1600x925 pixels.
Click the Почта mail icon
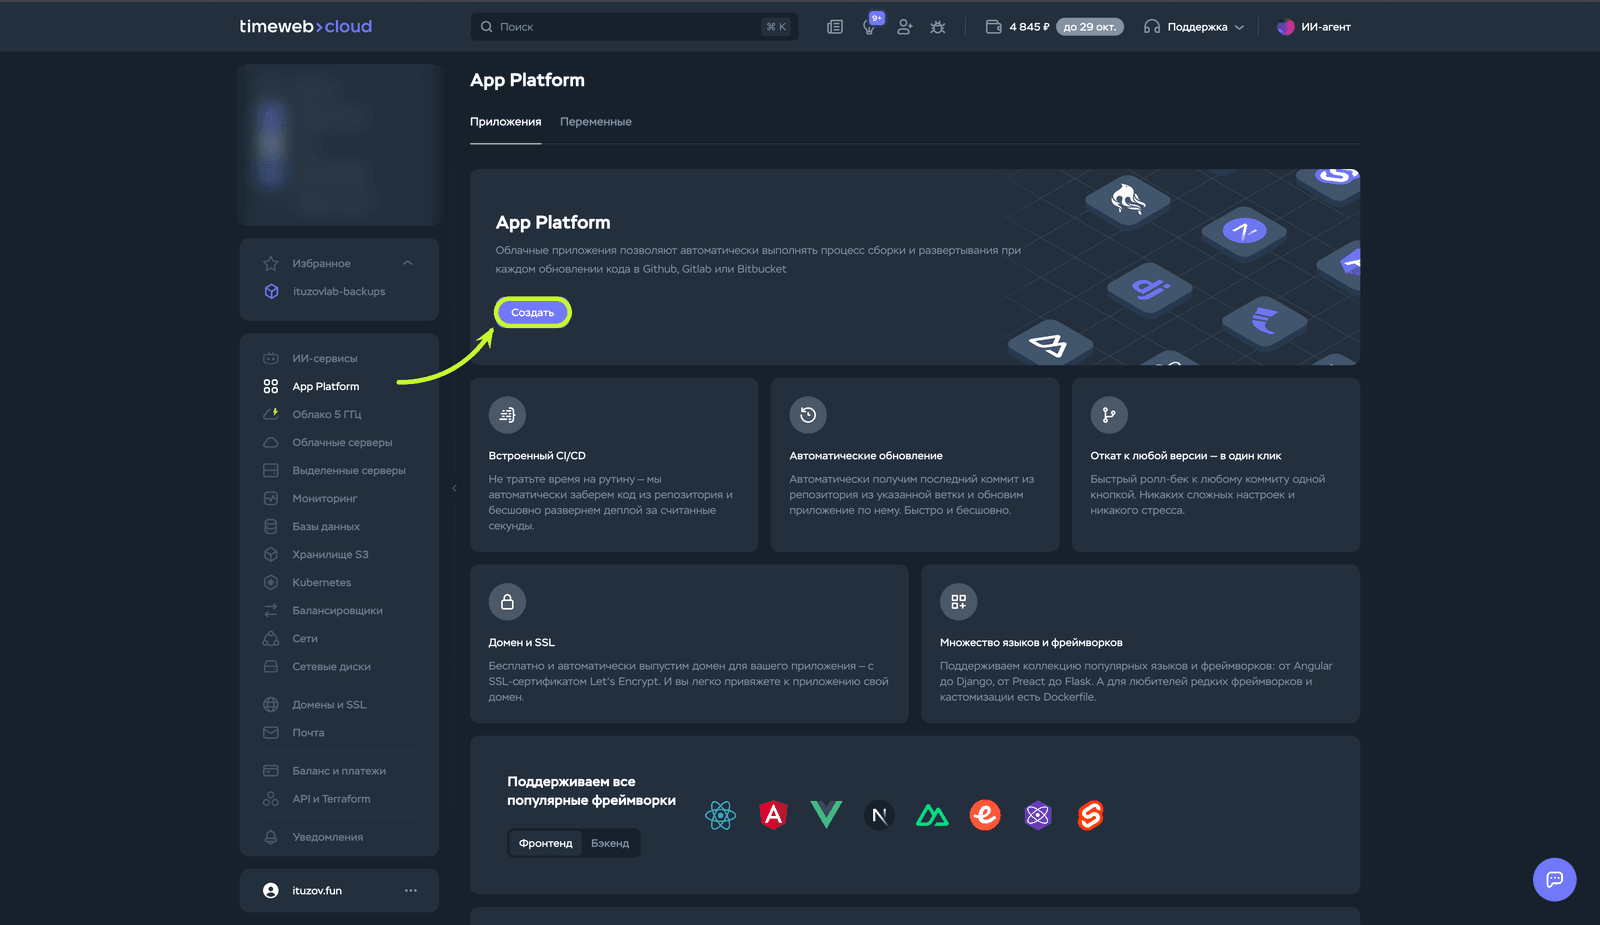[x=271, y=733]
